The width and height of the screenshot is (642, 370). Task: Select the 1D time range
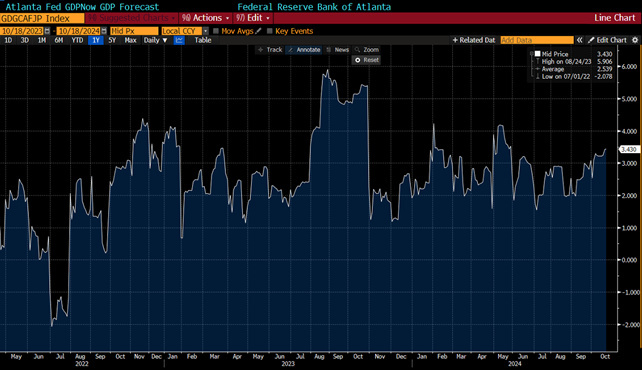pos(8,40)
